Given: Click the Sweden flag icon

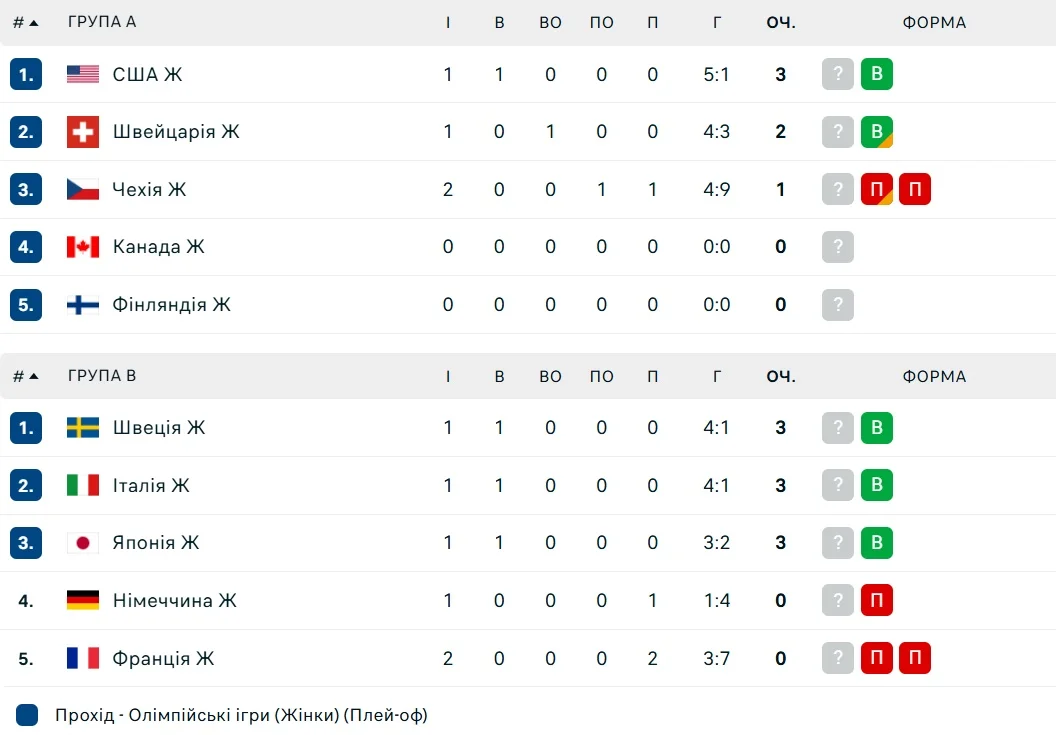Looking at the screenshot, I should point(83,428).
